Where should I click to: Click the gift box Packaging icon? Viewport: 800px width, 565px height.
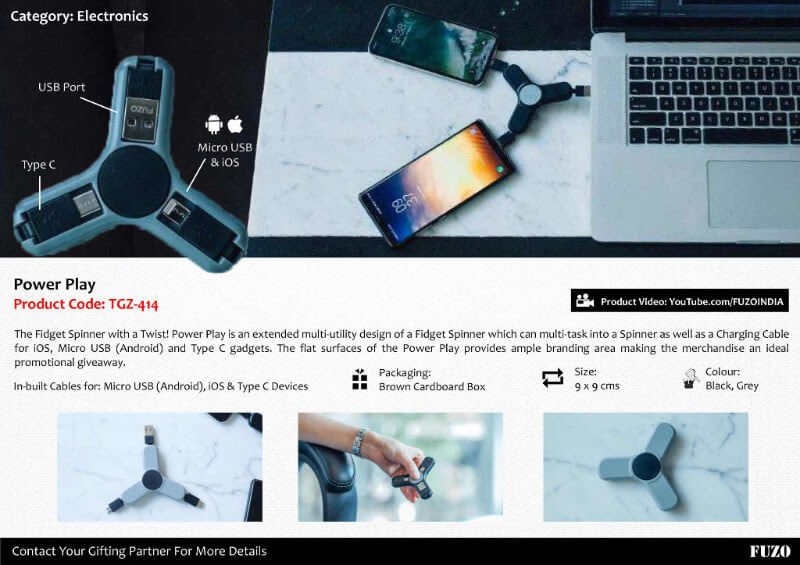click(x=360, y=379)
